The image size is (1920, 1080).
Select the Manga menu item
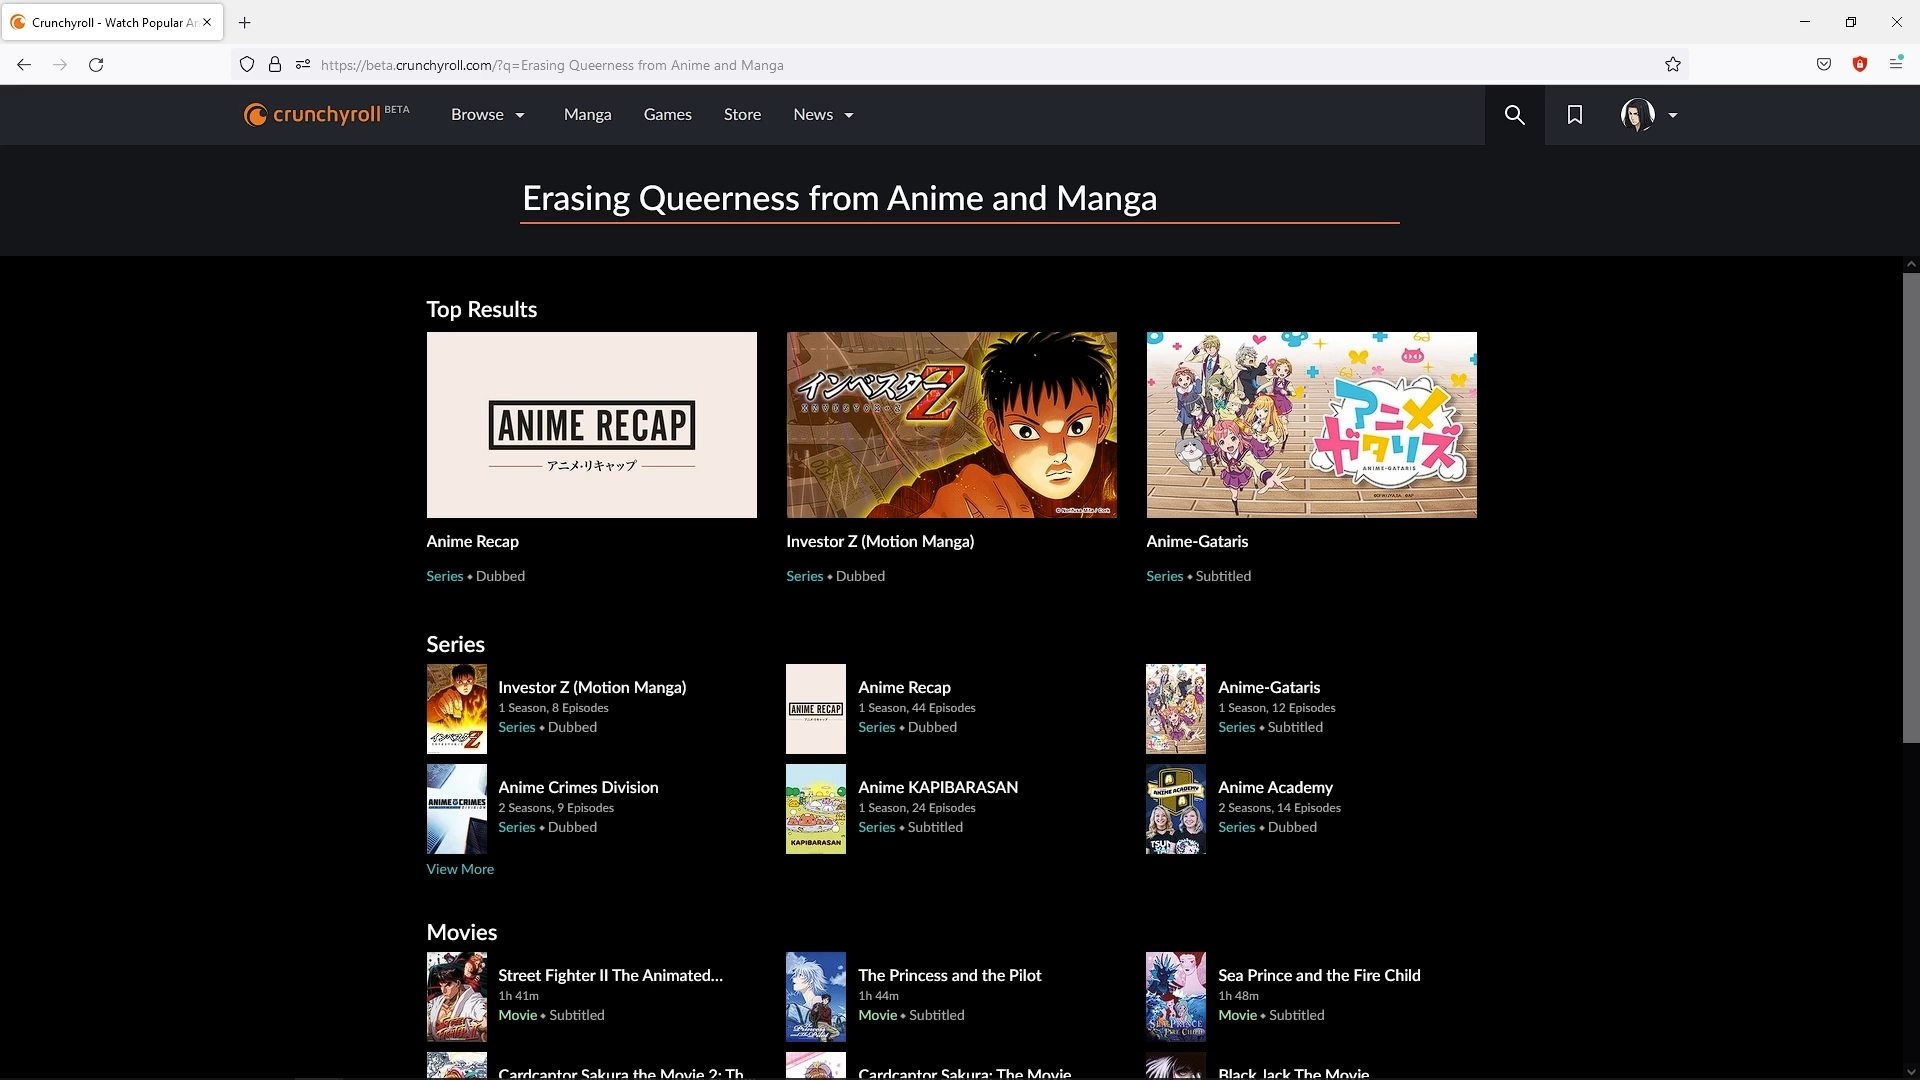point(587,113)
